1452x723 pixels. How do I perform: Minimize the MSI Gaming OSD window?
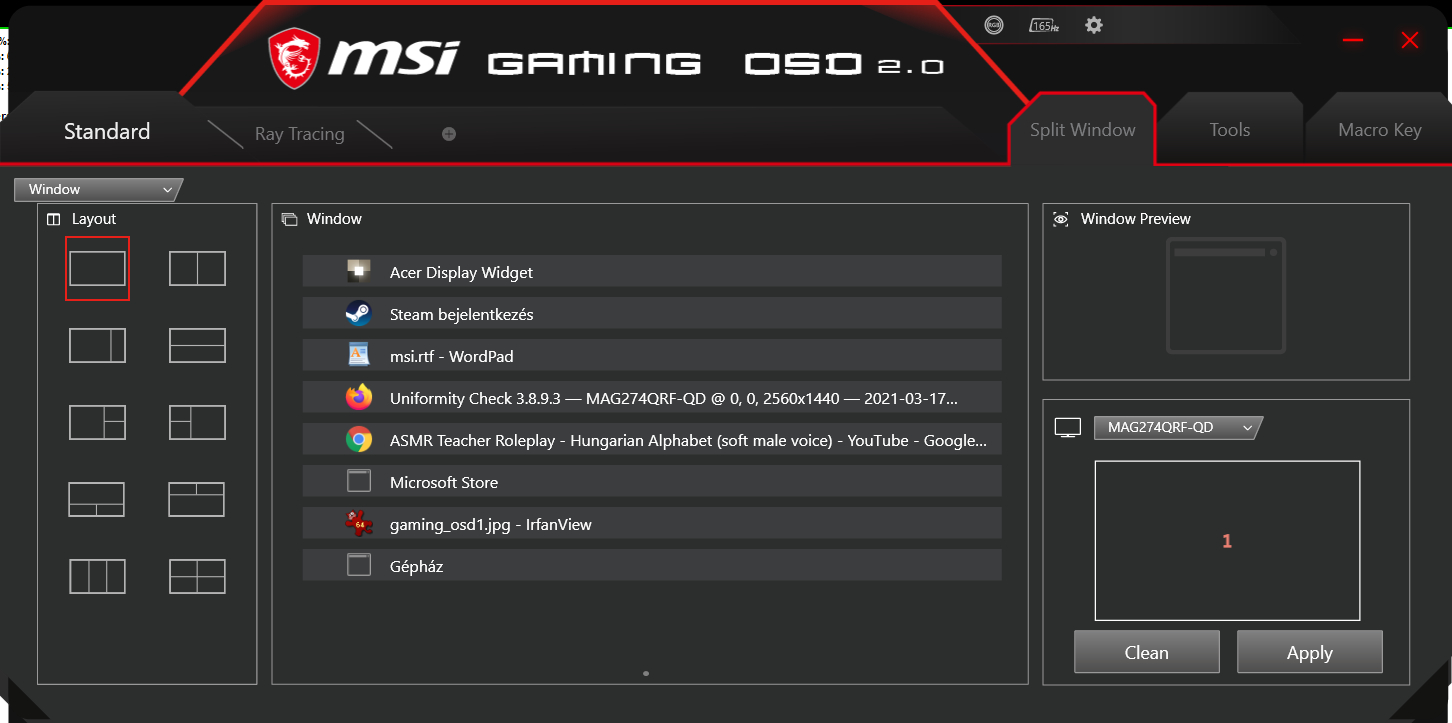pos(1354,40)
